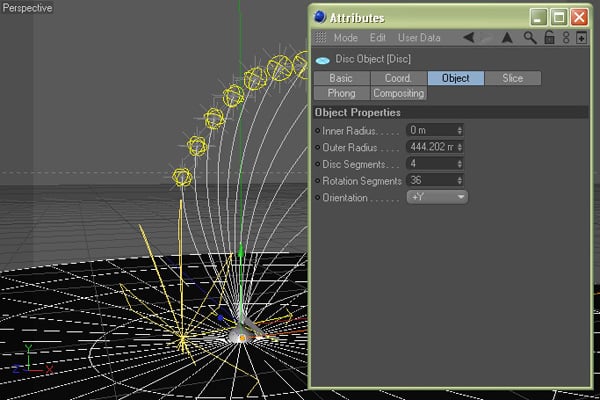The height and width of the screenshot is (400, 600).
Task: Click the magnifying glass search icon
Action: [x=530, y=38]
